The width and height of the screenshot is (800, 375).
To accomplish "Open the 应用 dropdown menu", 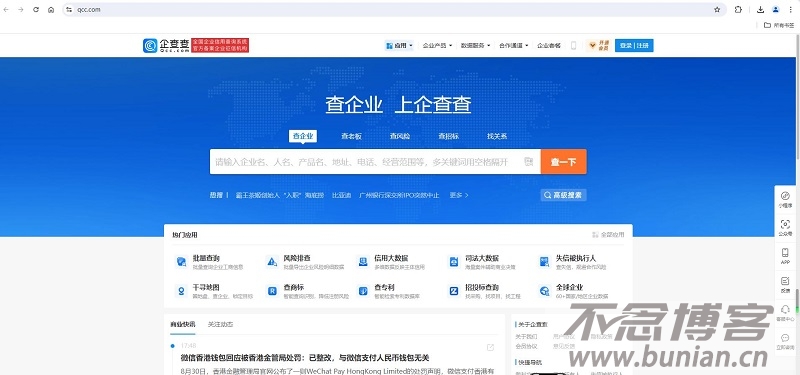I will coord(399,45).
